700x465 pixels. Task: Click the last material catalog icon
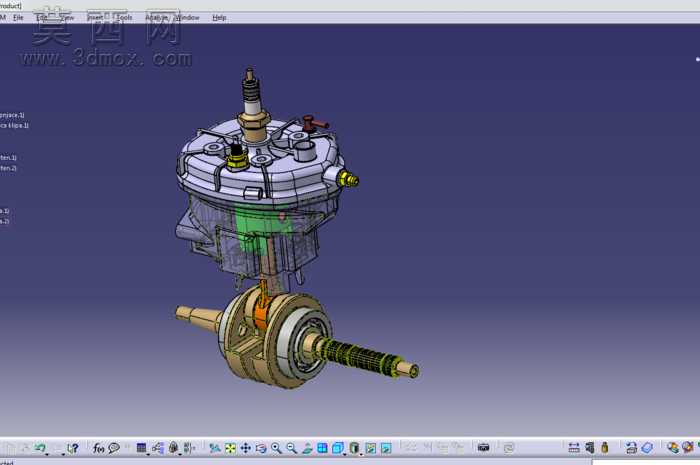pos(688,447)
